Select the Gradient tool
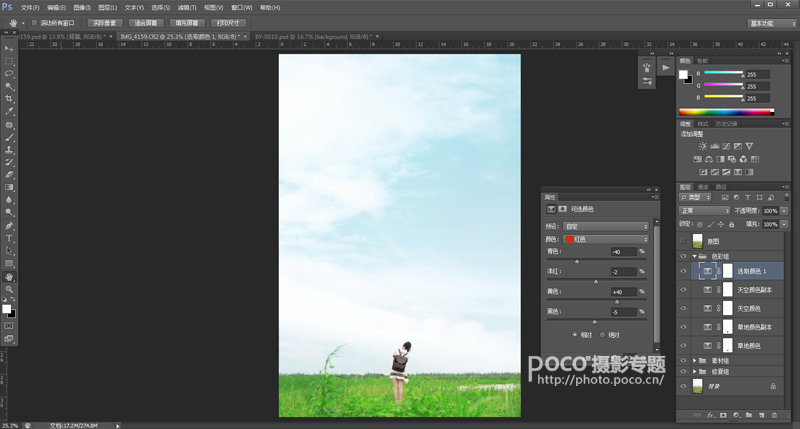The width and height of the screenshot is (800, 429). click(9, 188)
